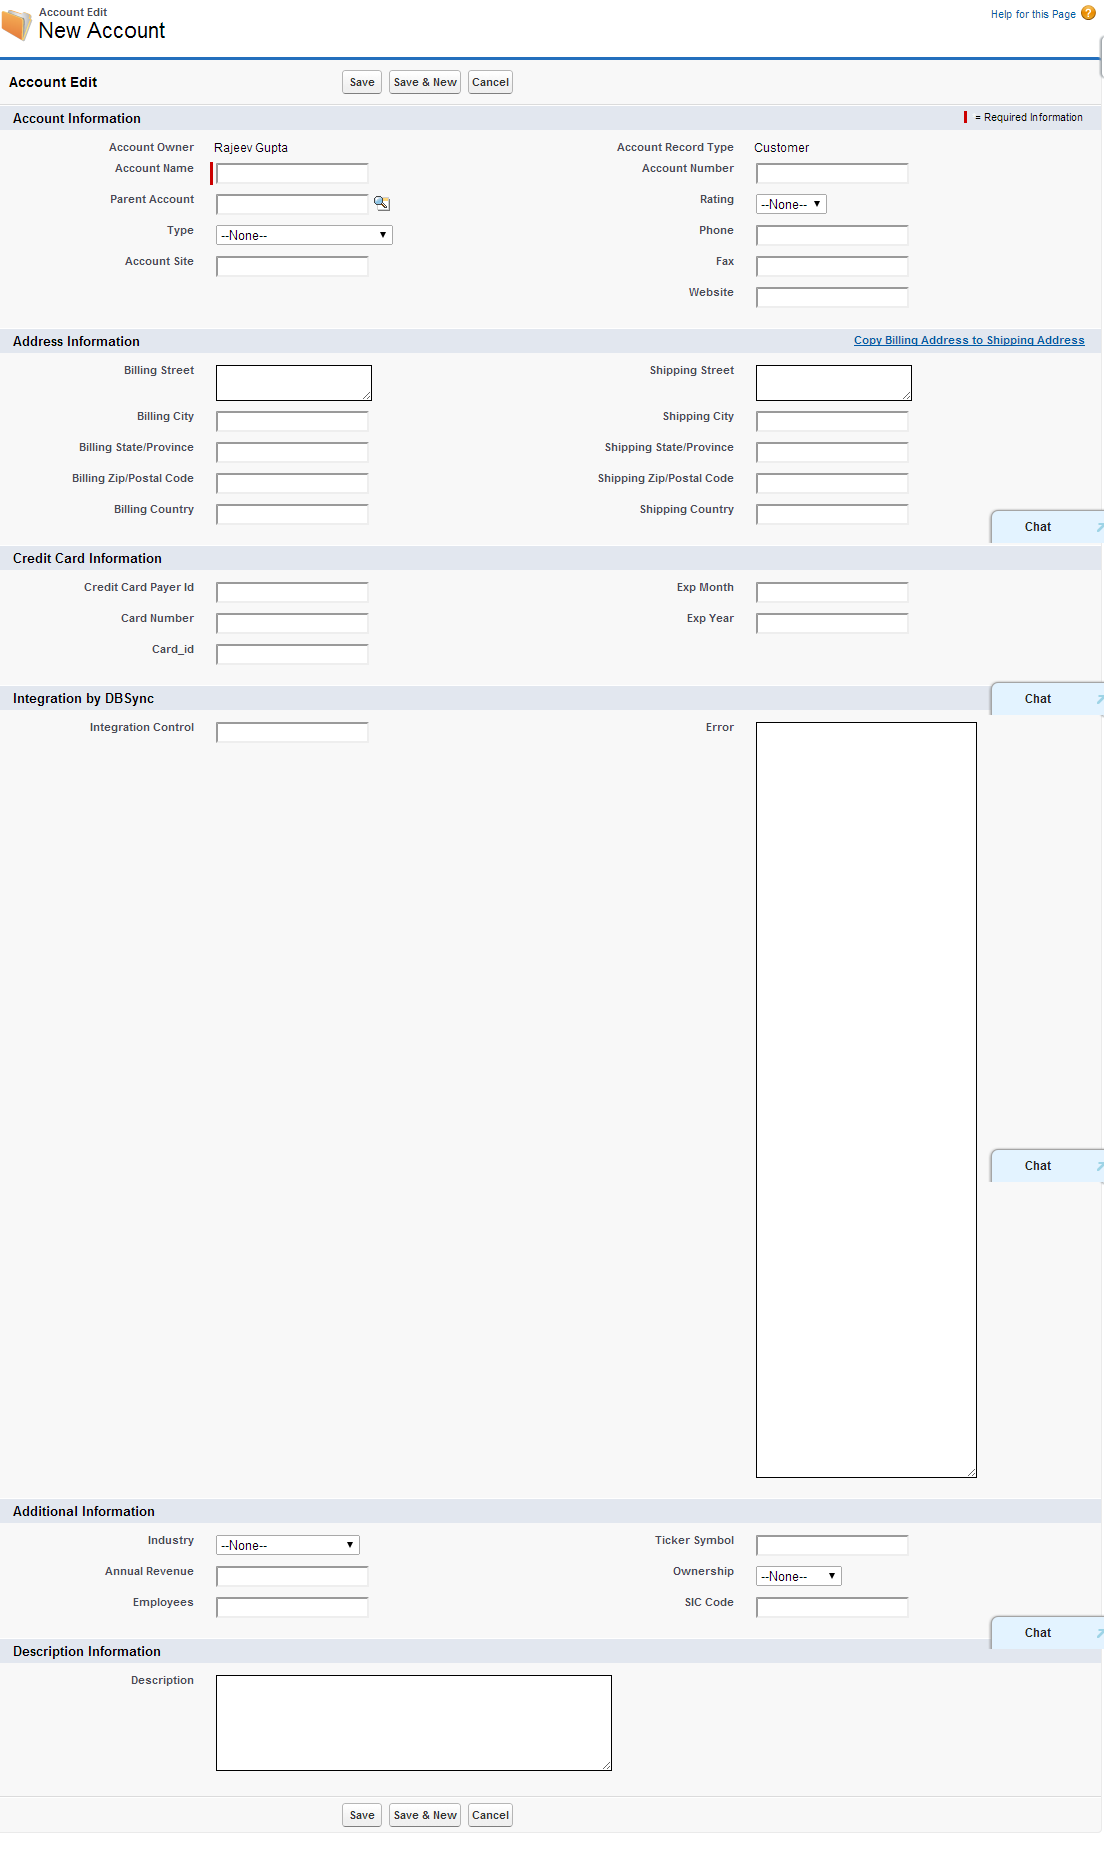This screenshot has height=1859, width=1104.
Task: Click the Integration Control field
Action: pos(292,732)
